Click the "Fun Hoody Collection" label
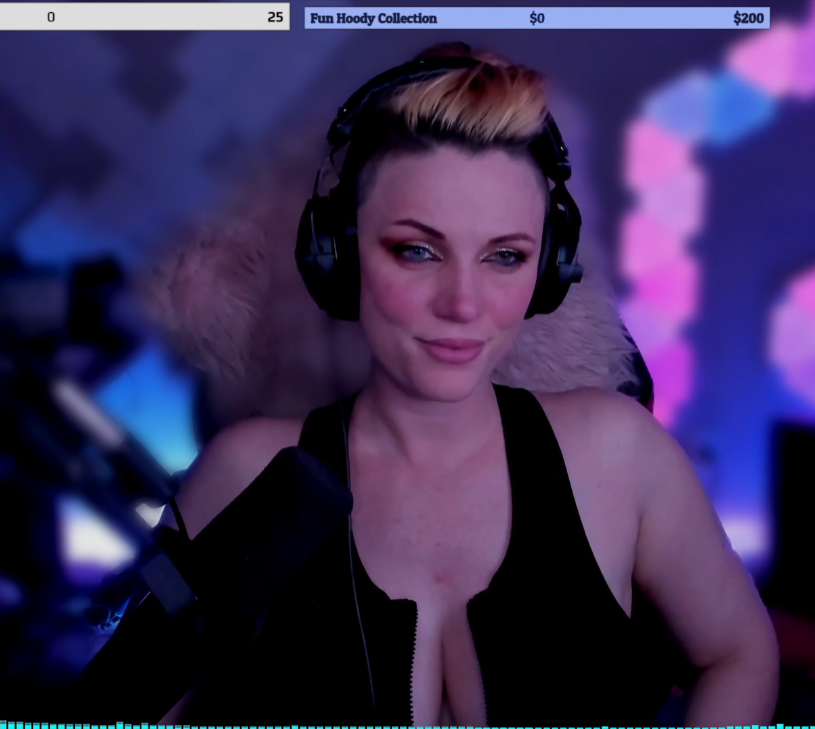The image size is (815, 729). (373, 18)
